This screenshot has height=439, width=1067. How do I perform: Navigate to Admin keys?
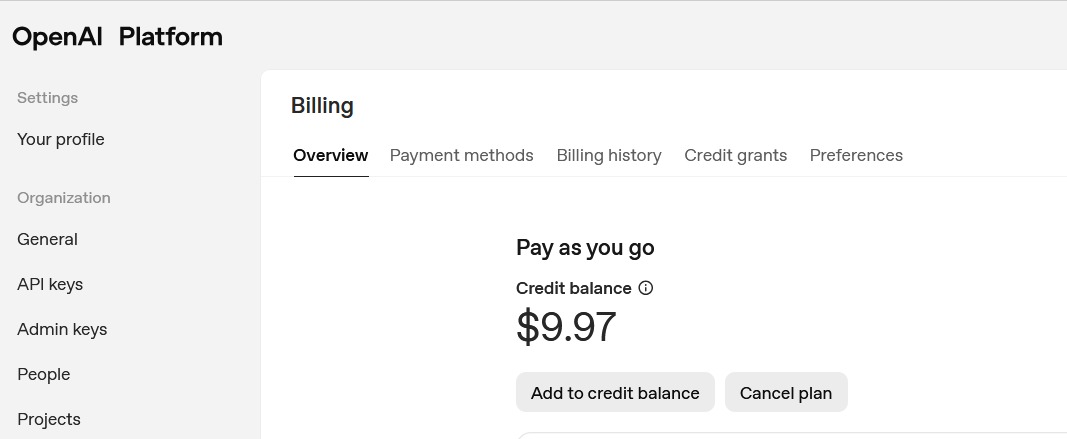click(x=62, y=329)
